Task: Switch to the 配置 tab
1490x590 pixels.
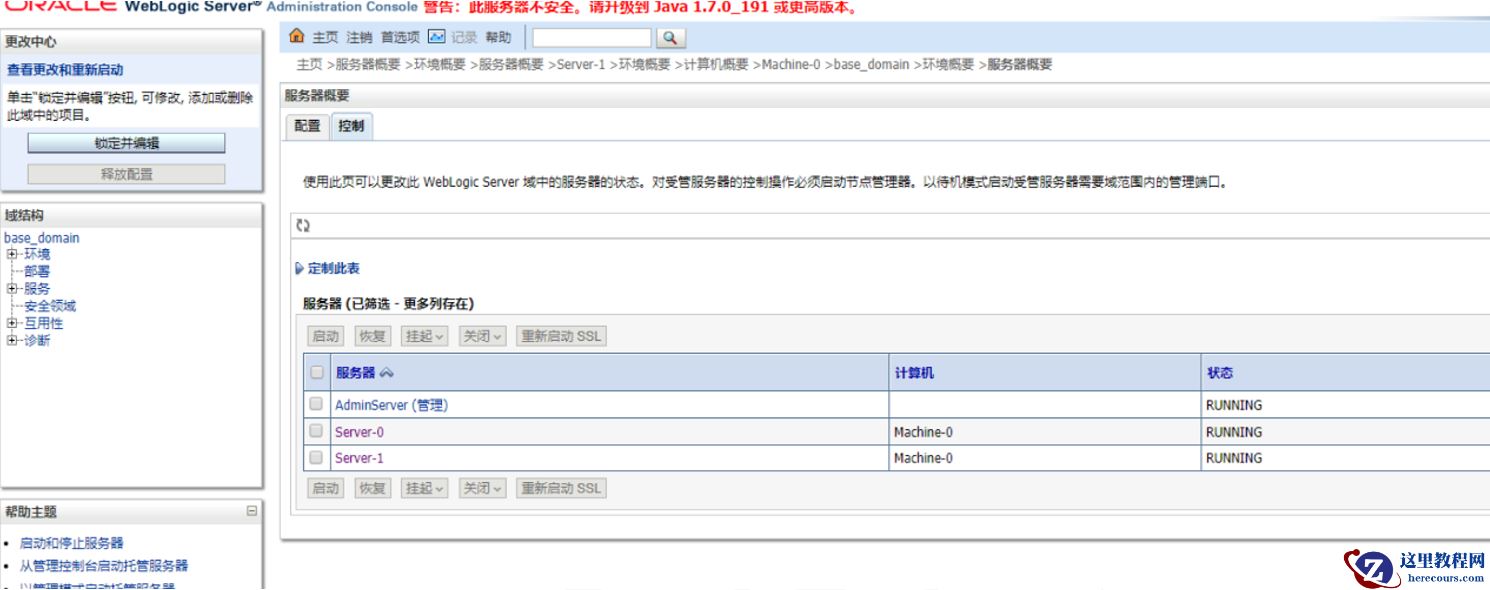Action: [x=305, y=126]
